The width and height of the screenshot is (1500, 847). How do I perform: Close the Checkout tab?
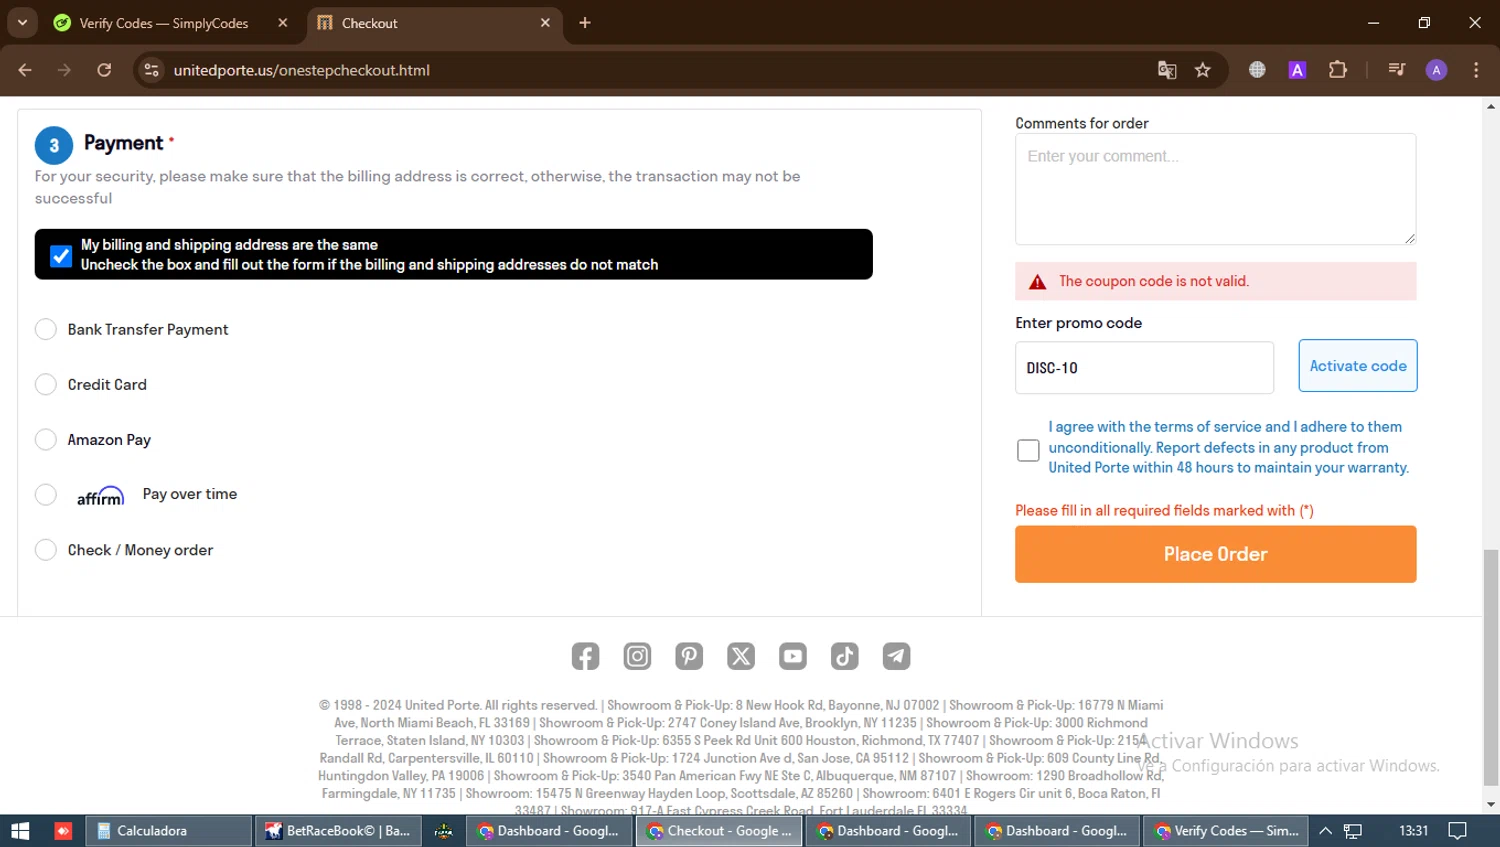tap(545, 23)
